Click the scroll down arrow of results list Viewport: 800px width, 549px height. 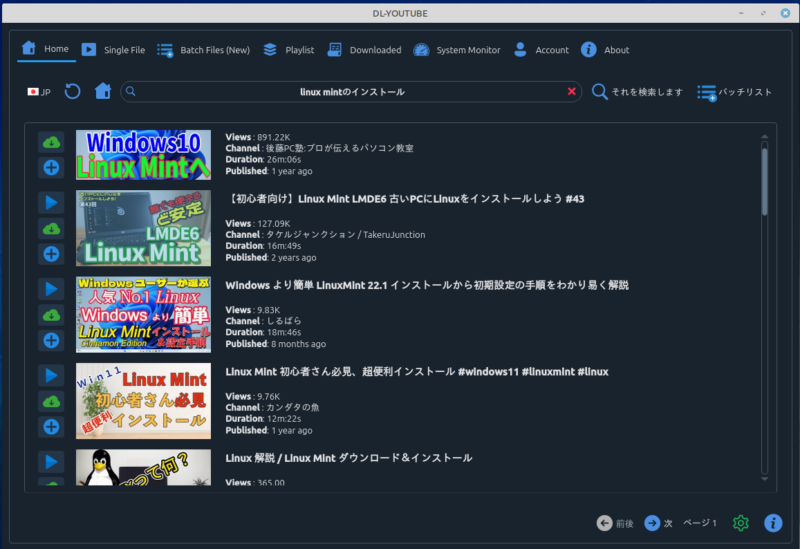(x=764, y=479)
